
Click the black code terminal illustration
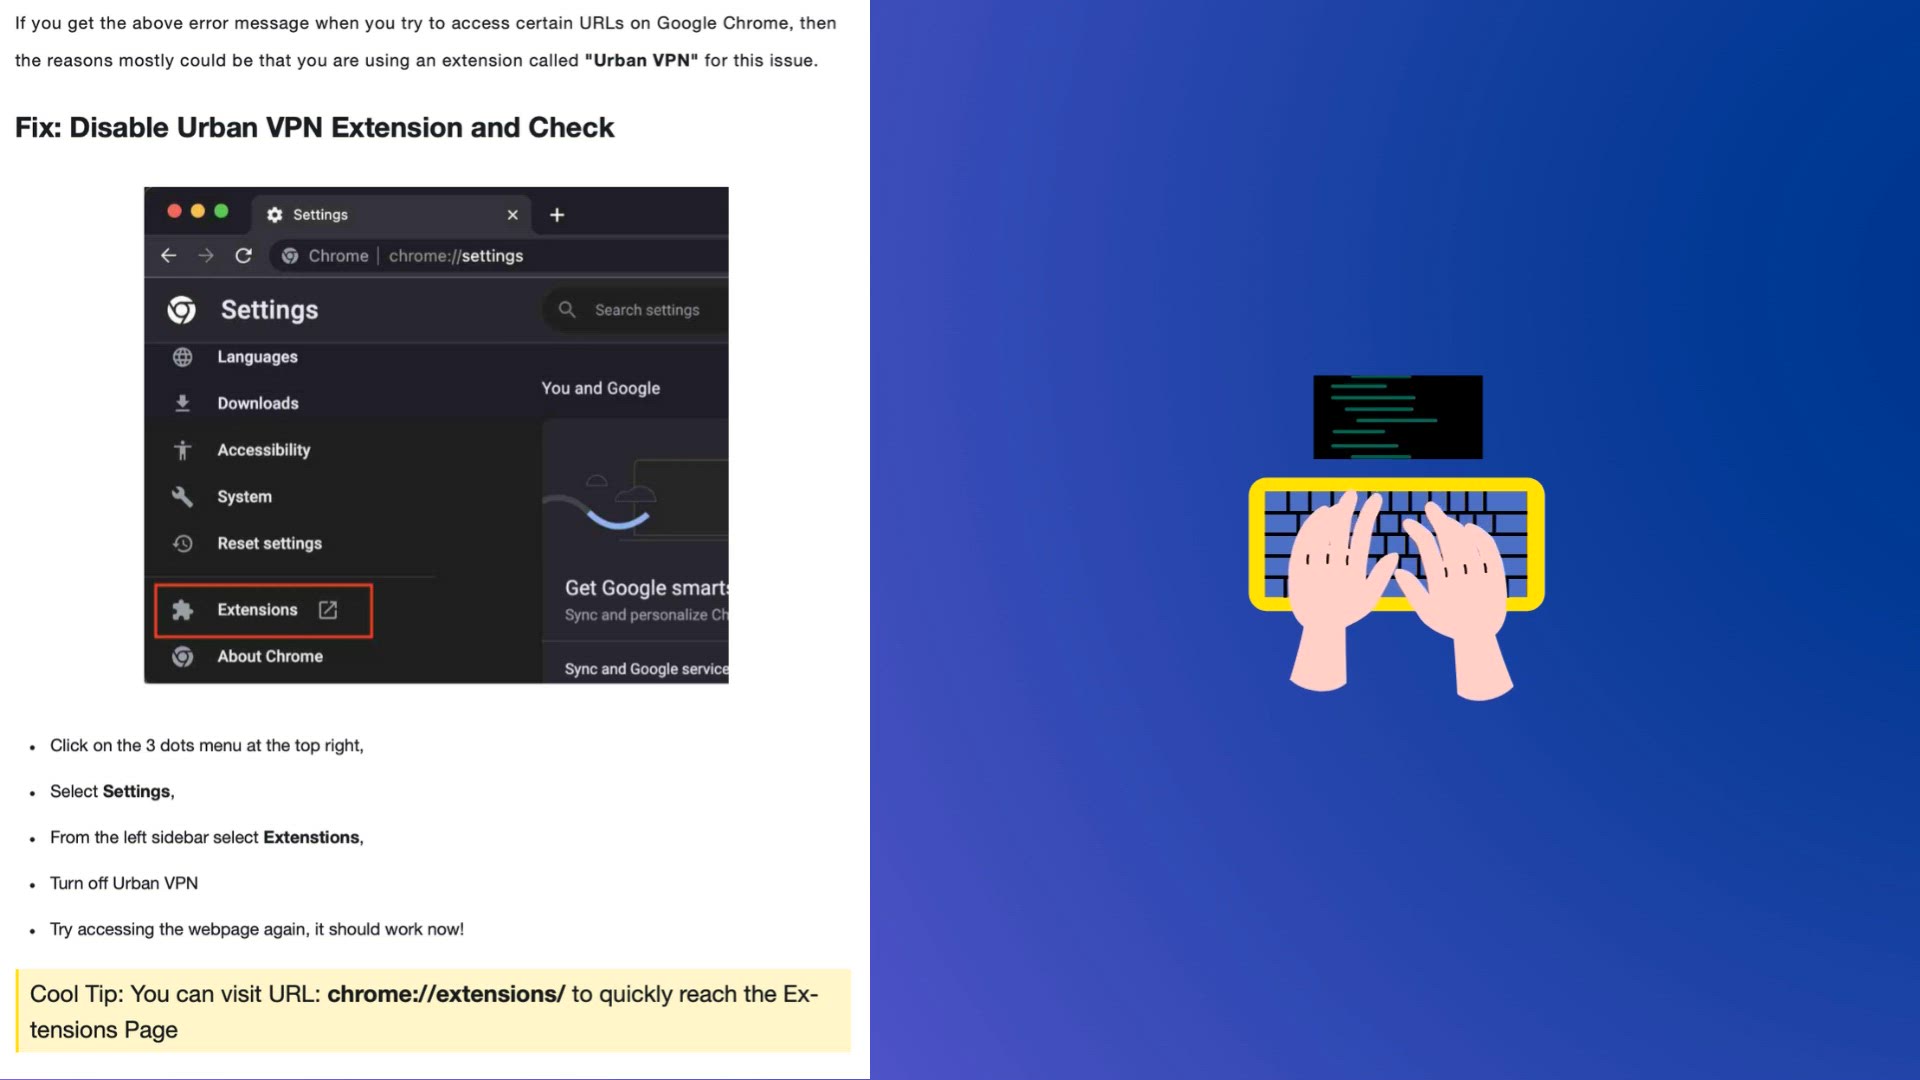coord(1398,417)
